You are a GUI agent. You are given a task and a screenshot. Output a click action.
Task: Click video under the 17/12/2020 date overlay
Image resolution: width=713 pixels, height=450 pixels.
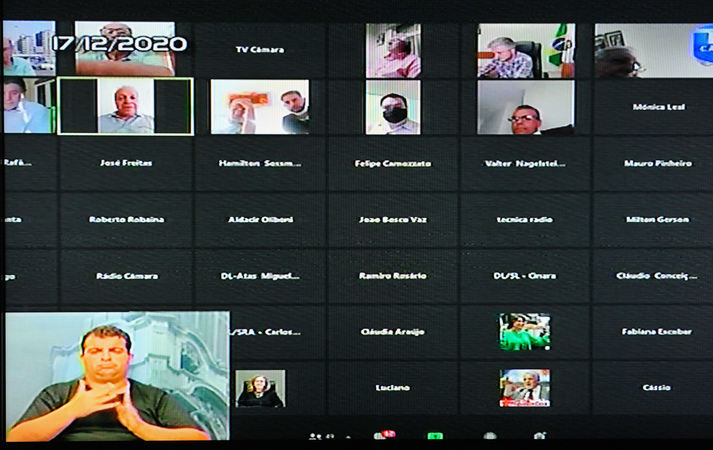click(x=125, y=48)
